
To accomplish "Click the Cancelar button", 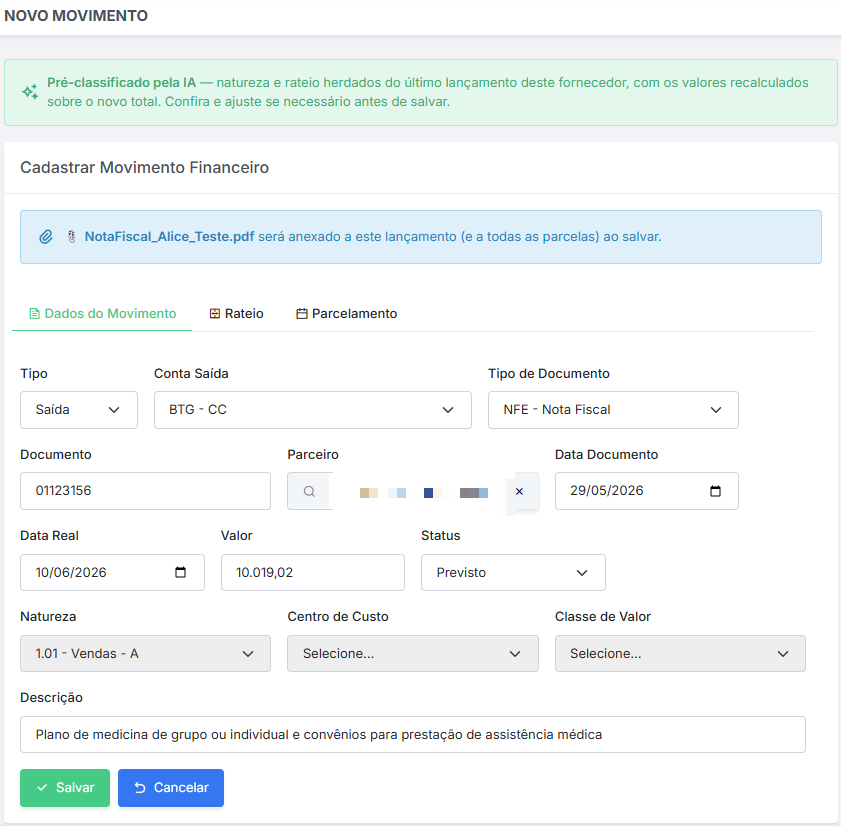I will coord(171,788).
